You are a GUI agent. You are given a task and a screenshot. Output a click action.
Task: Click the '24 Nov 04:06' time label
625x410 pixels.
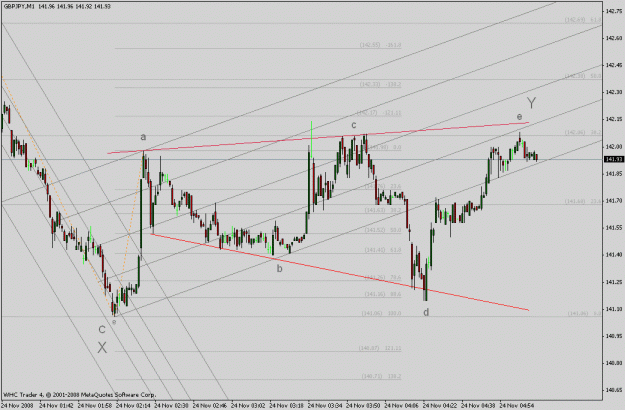click(x=400, y=405)
